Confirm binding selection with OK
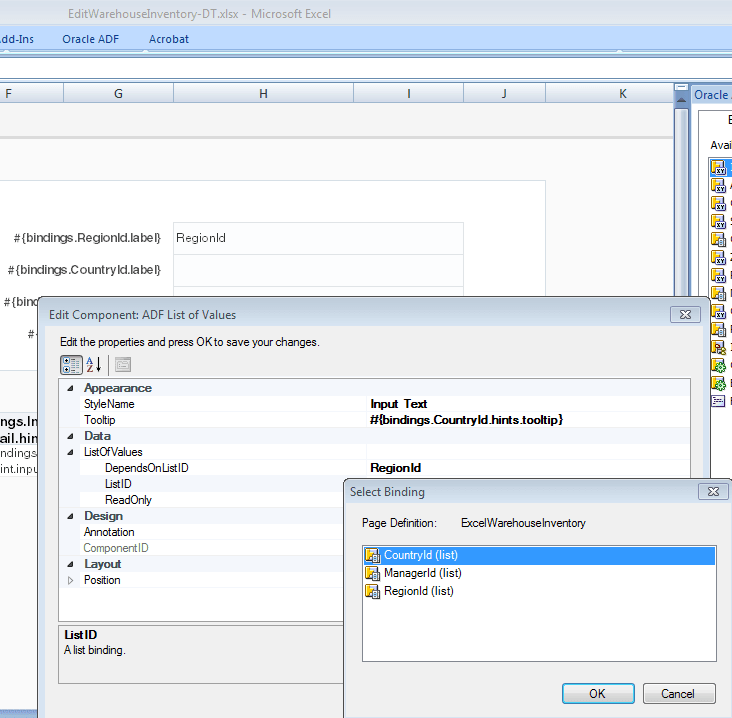Image resolution: width=732 pixels, height=718 pixels. tap(598, 694)
